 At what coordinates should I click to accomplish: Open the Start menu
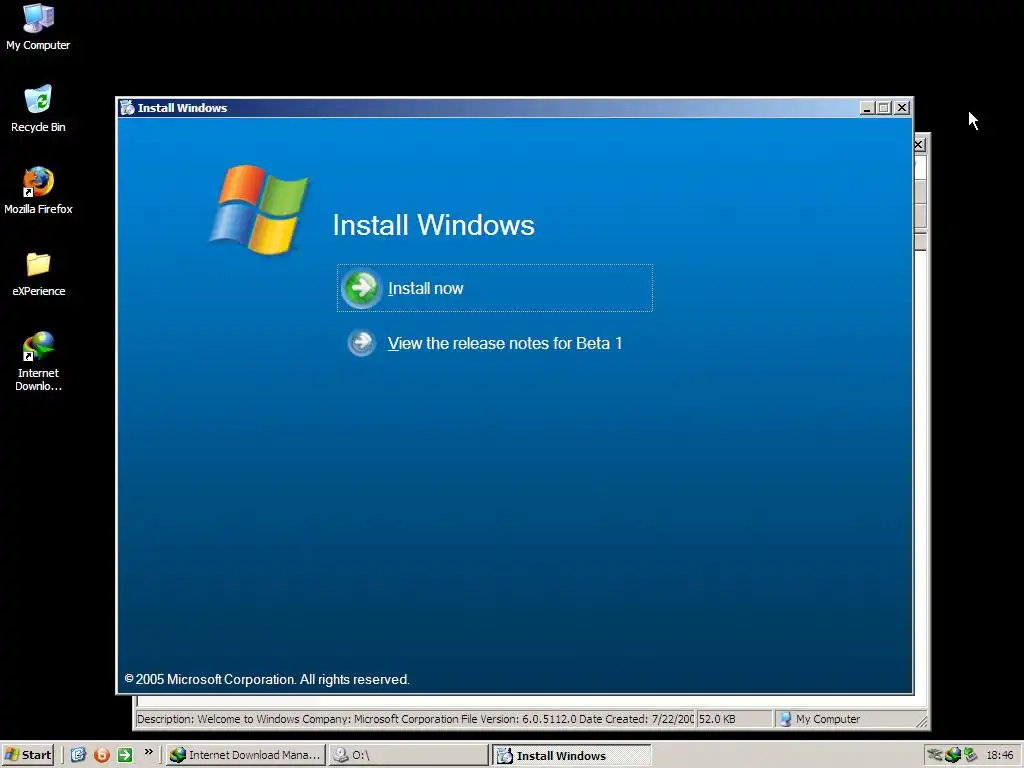click(27, 755)
